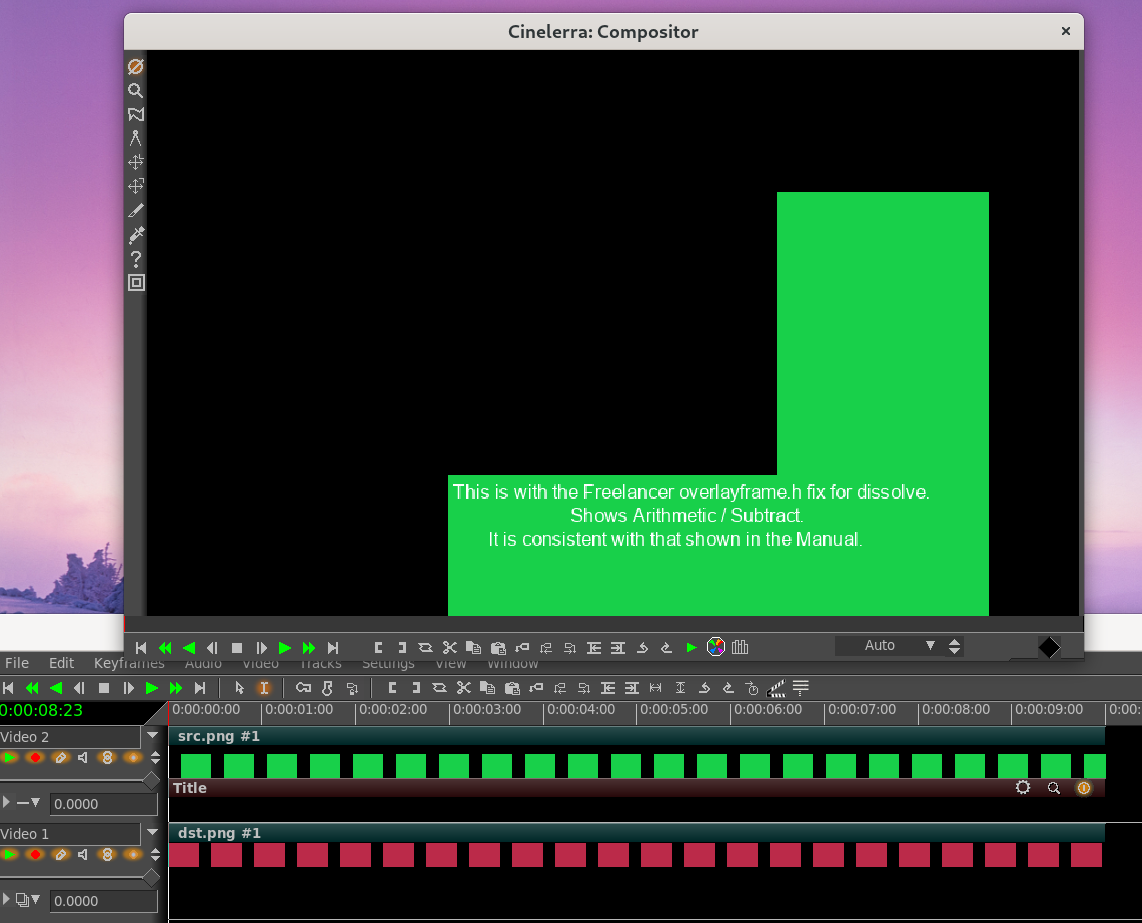Image resolution: width=1142 pixels, height=923 pixels.
Task: Toggle mute on Video 2 track
Action: point(83,758)
